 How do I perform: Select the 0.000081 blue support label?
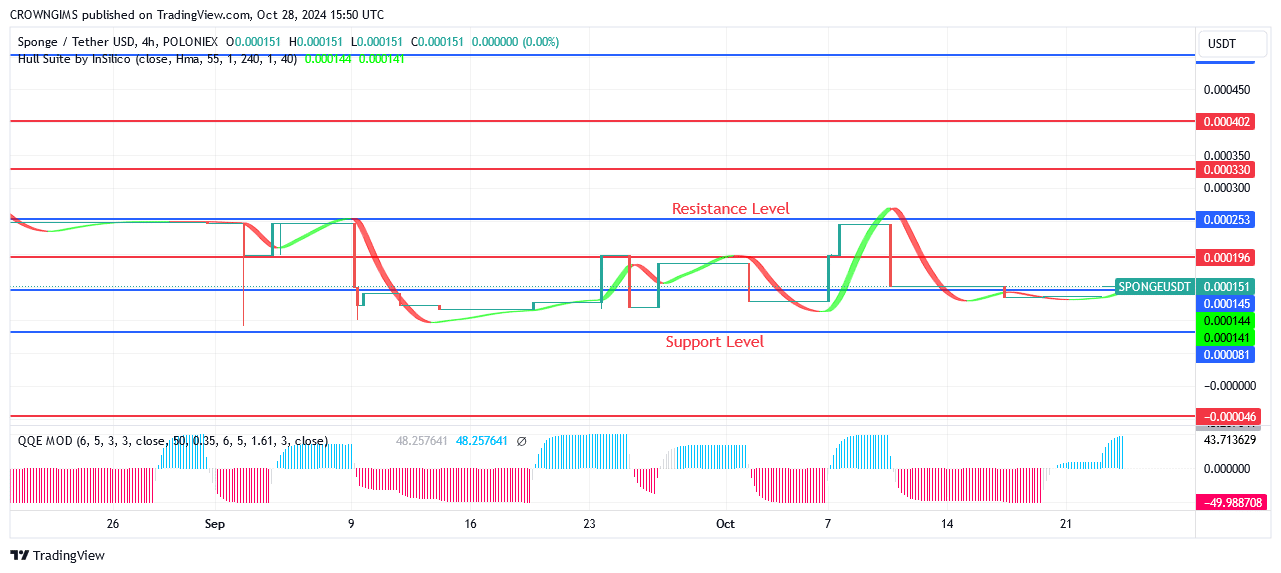tap(1227, 355)
